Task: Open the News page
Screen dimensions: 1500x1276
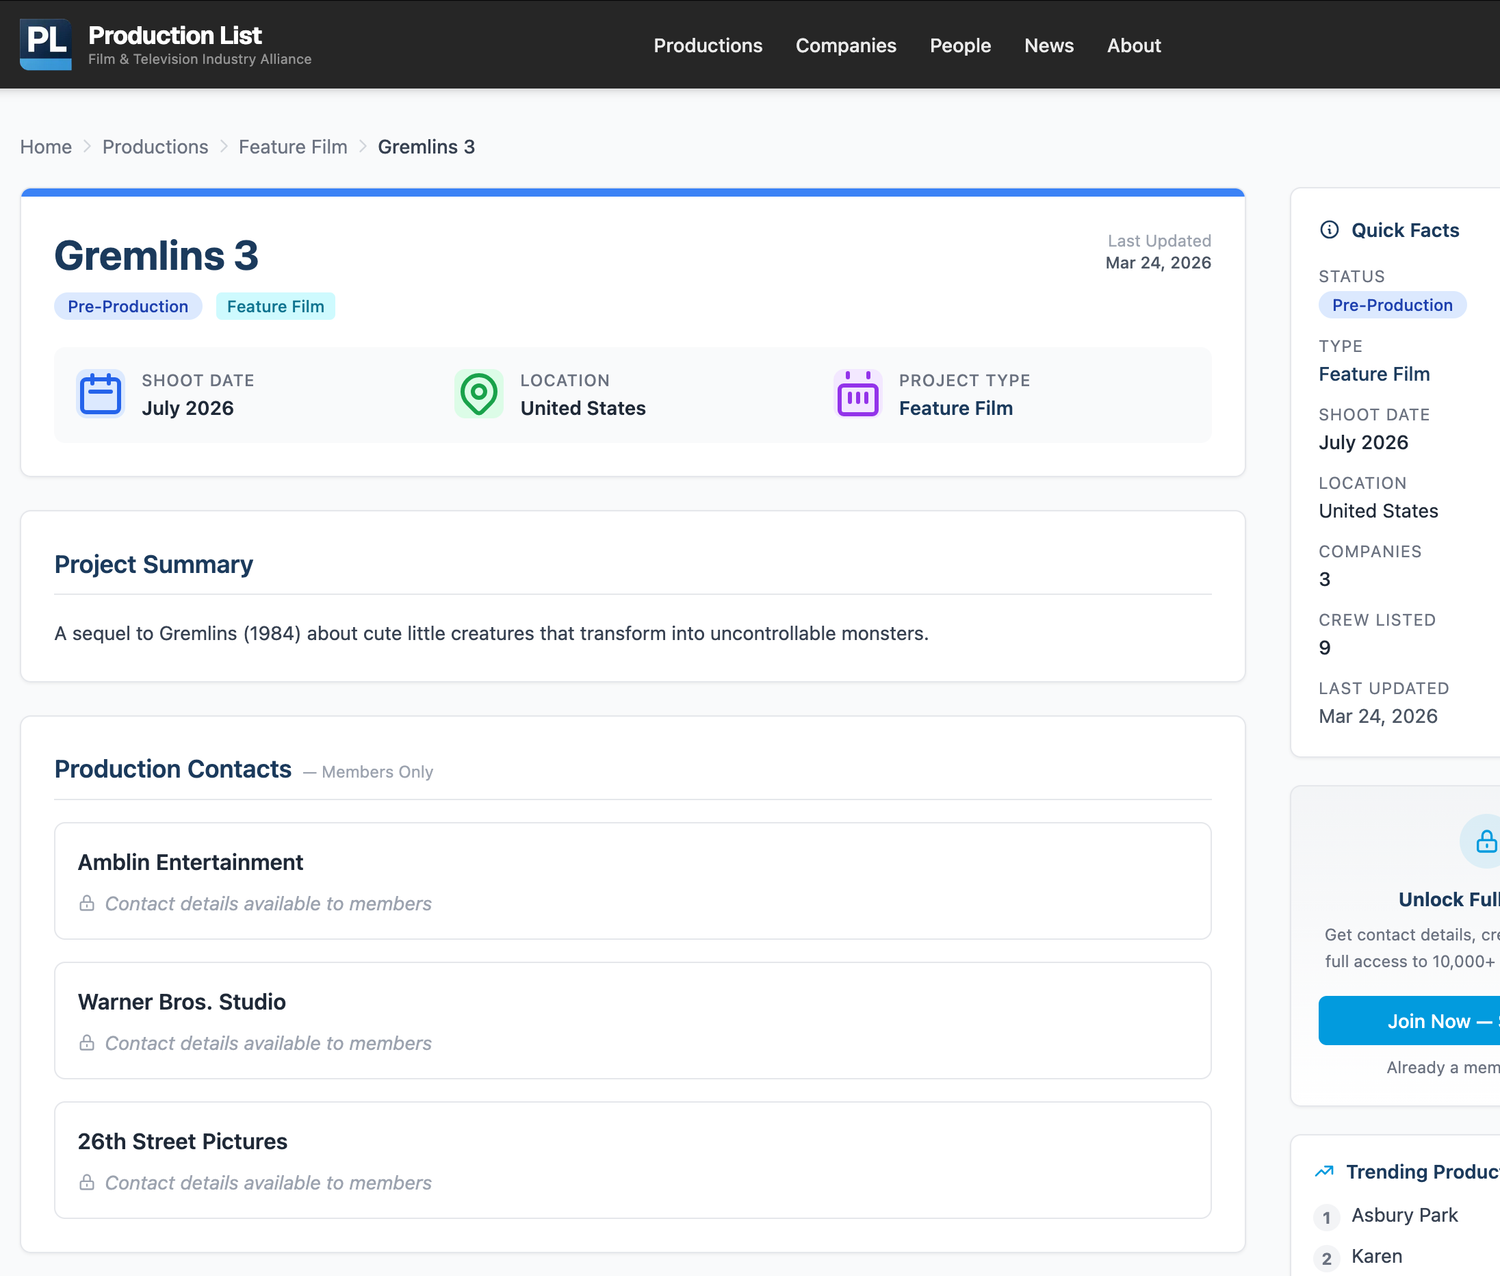Action: tap(1049, 45)
